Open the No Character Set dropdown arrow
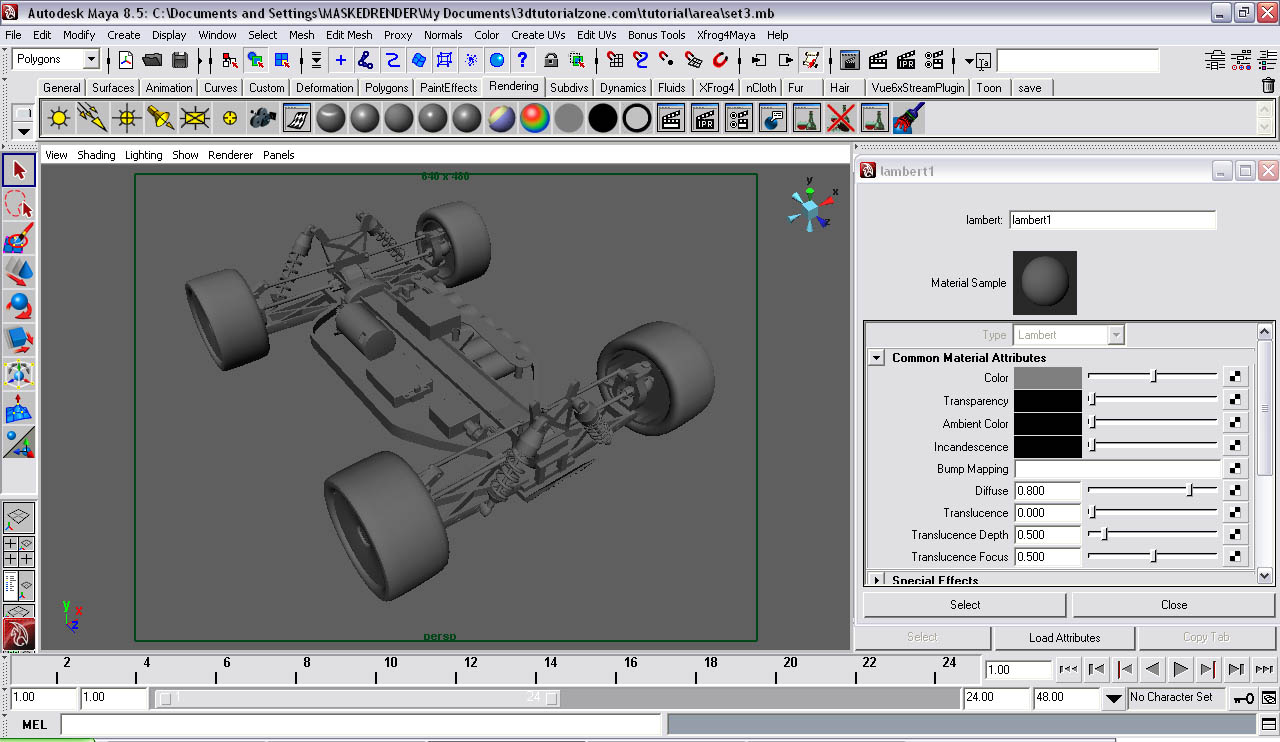1280x742 pixels. (x=1114, y=698)
